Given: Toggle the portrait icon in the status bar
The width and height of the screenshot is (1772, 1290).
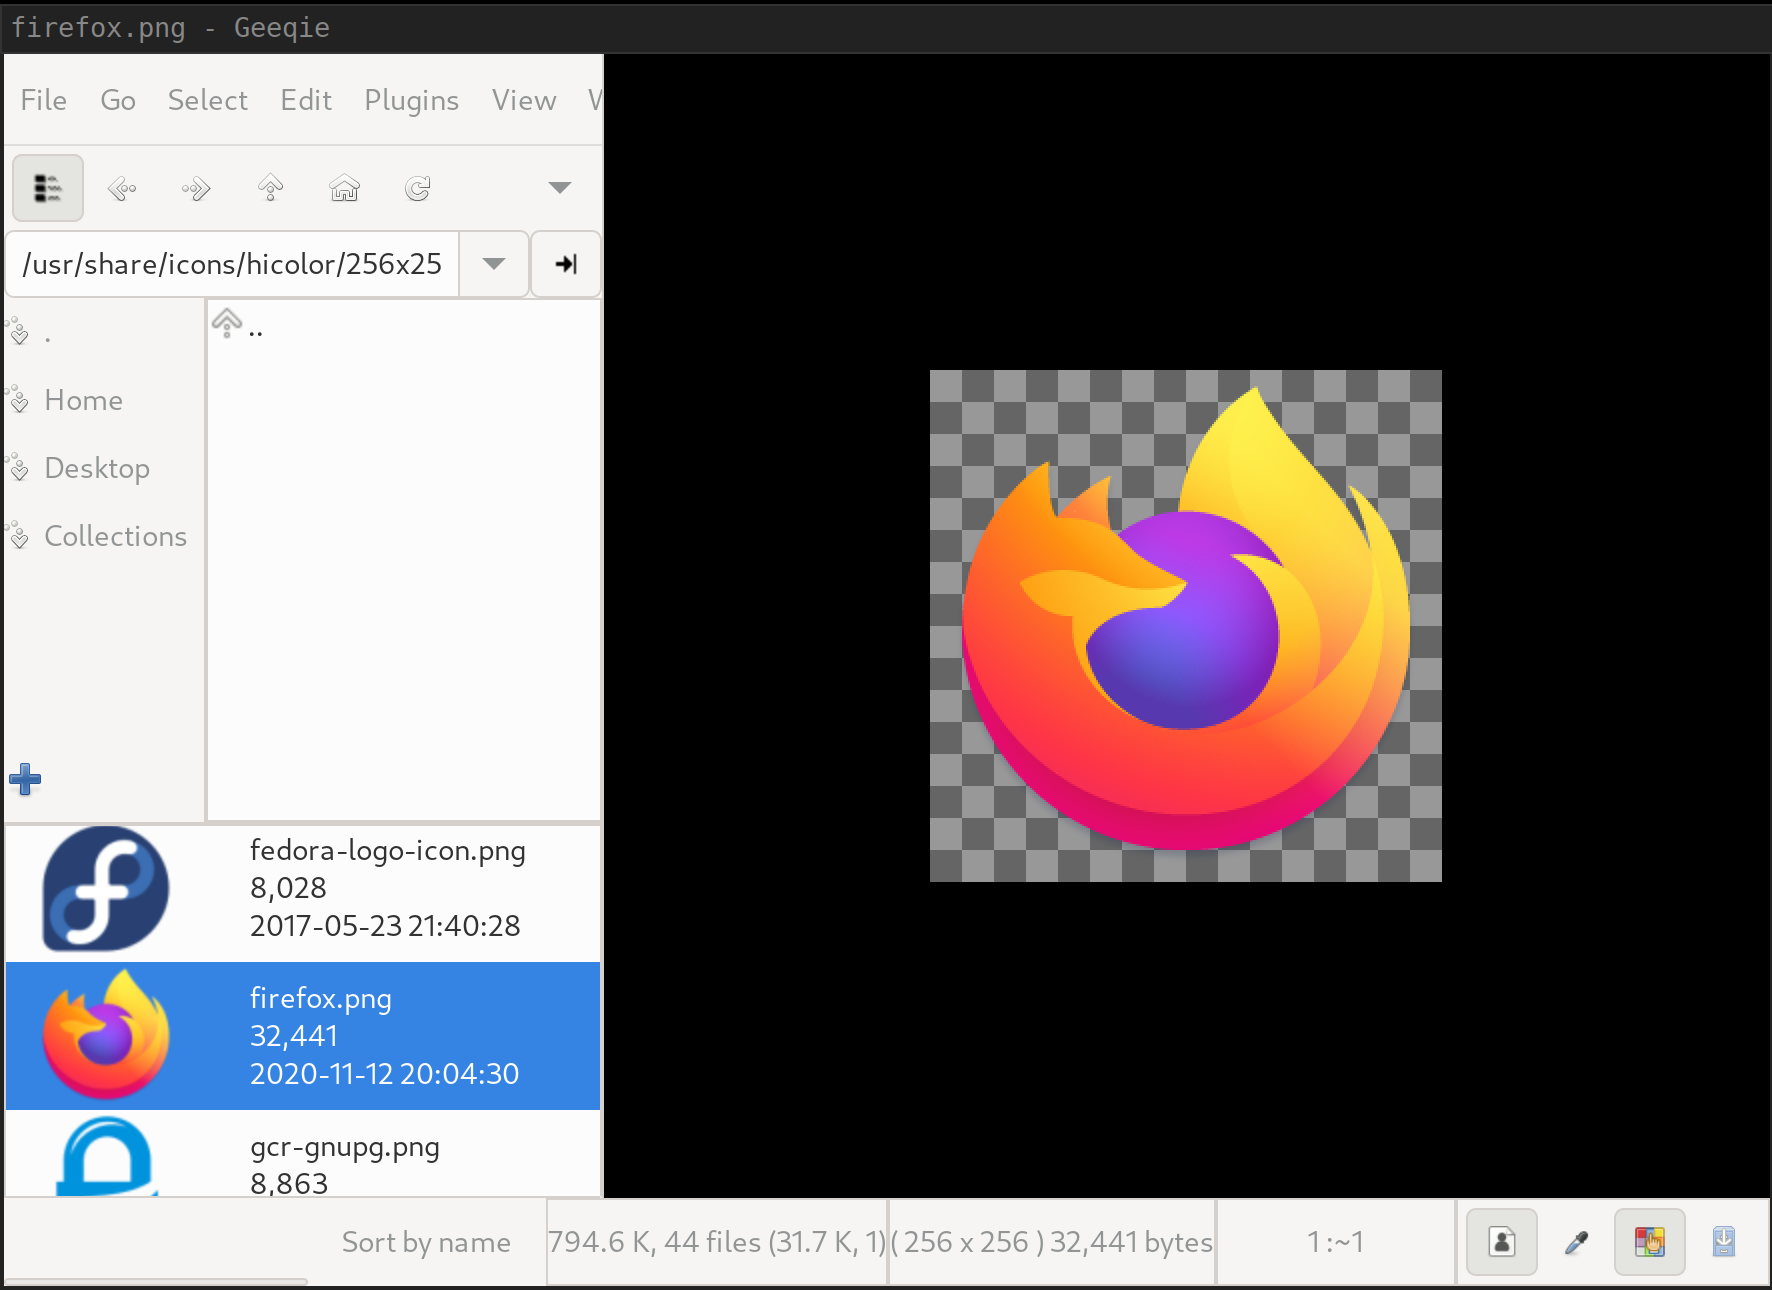Looking at the screenshot, I should click(x=1502, y=1242).
